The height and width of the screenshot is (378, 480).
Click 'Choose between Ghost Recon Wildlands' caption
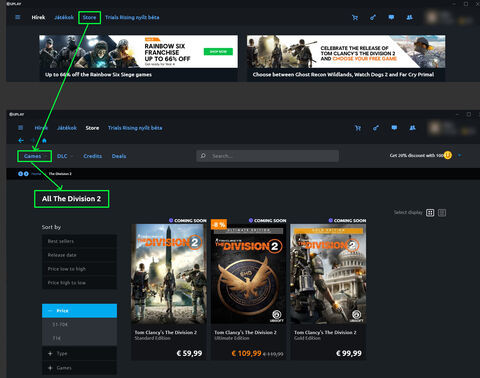tap(343, 75)
